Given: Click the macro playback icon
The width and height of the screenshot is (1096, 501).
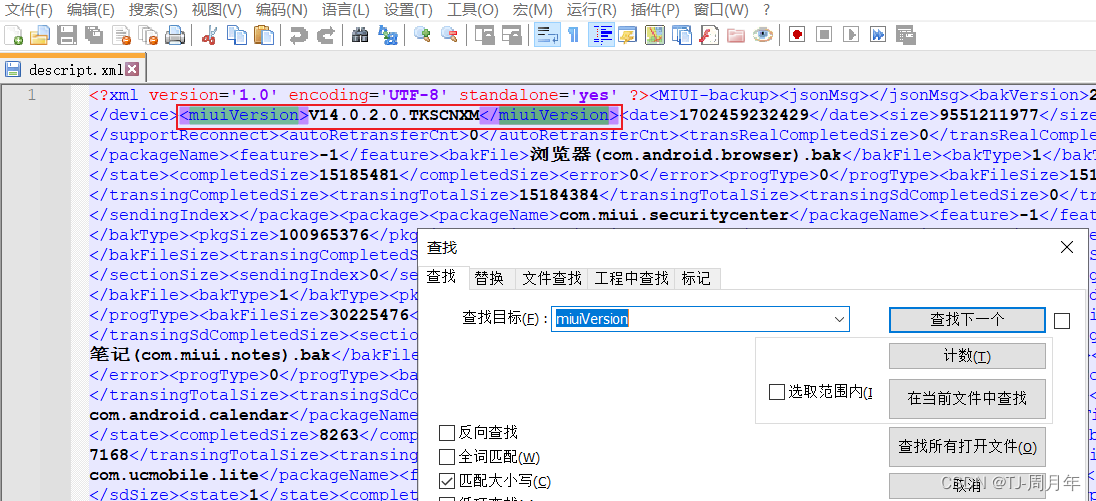Looking at the screenshot, I should [x=851, y=34].
